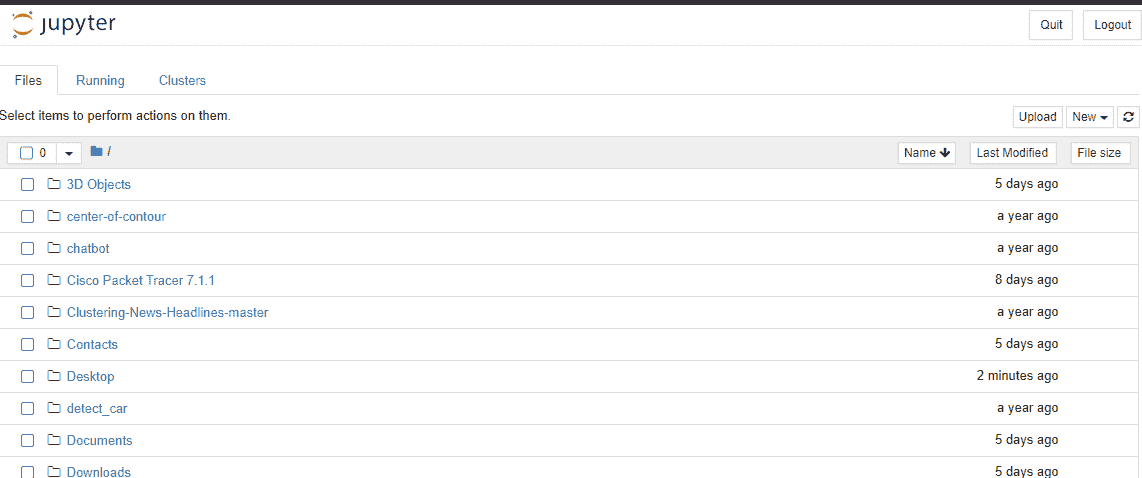
Task: Click the folder icon beside 3D Objects
Action: 54,184
